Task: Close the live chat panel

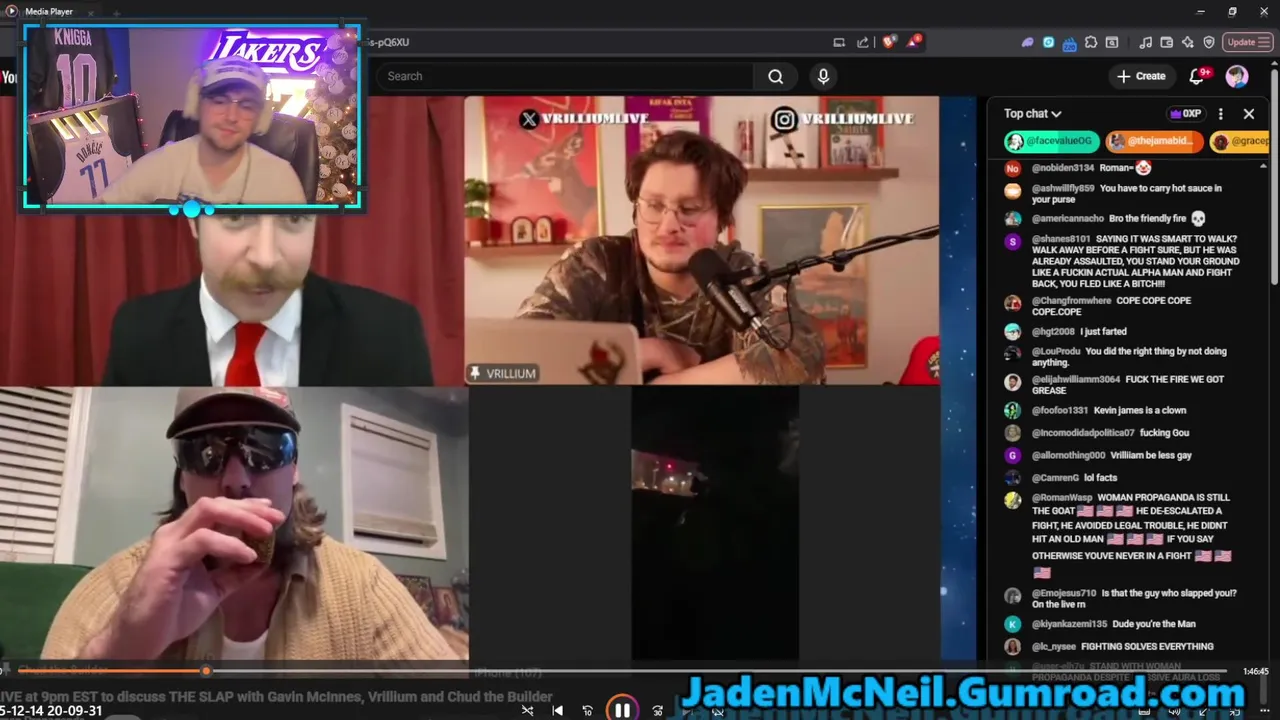Action: point(1248,114)
